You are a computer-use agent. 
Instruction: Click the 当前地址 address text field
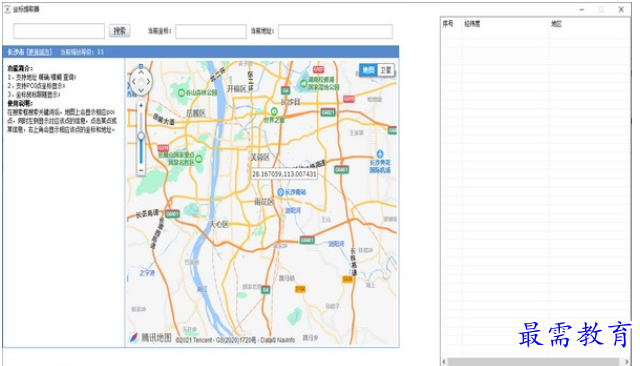[335, 31]
